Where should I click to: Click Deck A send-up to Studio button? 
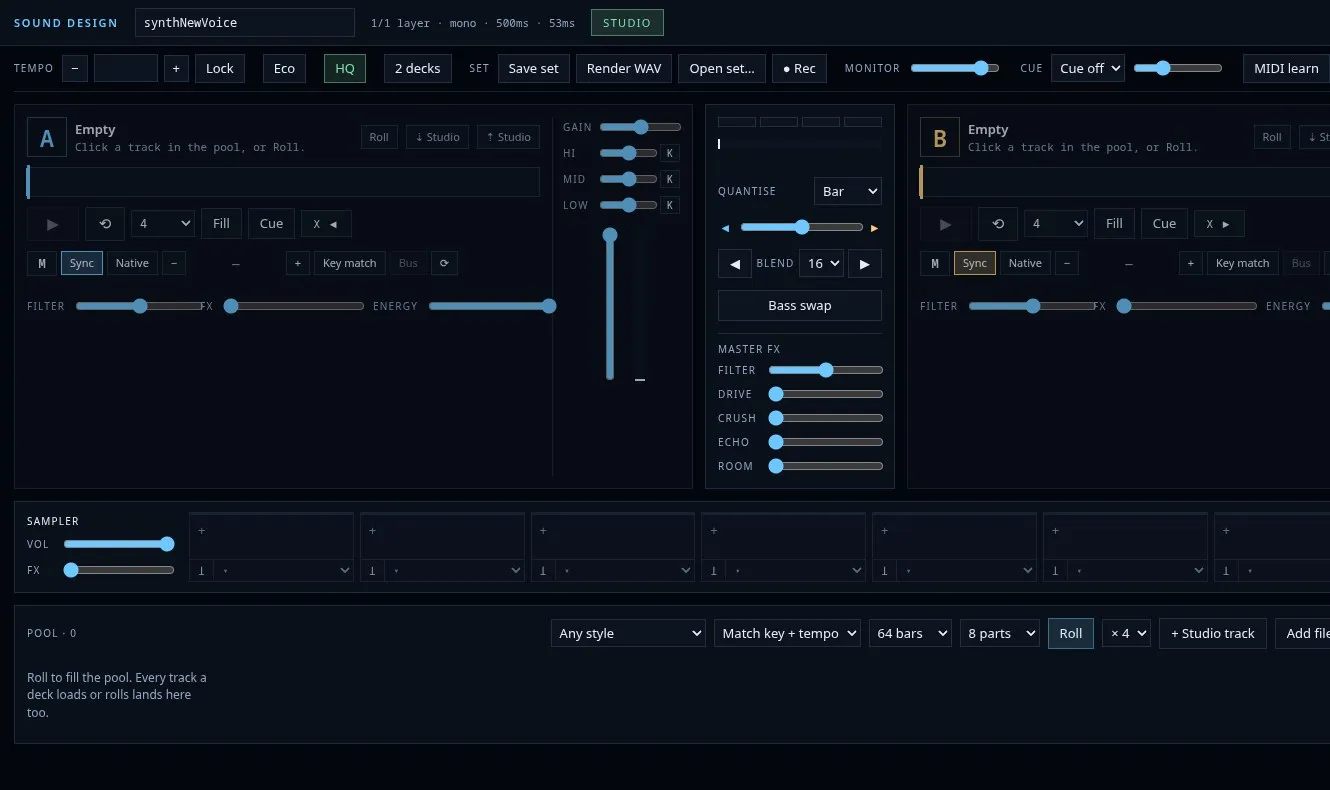click(x=508, y=137)
